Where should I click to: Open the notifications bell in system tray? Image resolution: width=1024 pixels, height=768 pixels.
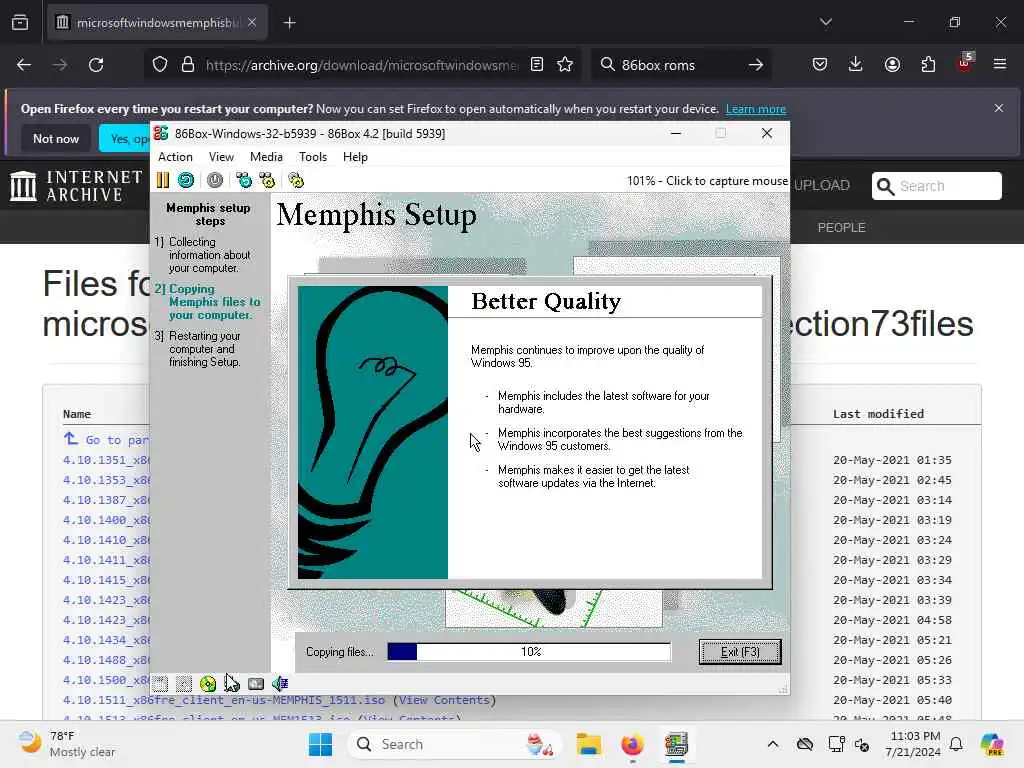(x=956, y=744)
